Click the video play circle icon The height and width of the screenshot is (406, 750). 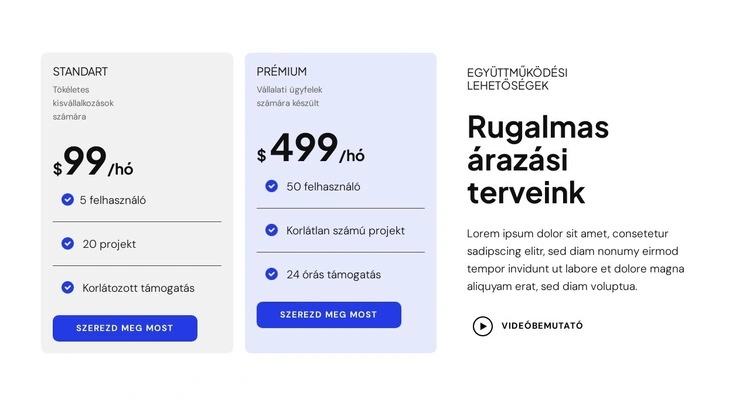coord(482,326)
